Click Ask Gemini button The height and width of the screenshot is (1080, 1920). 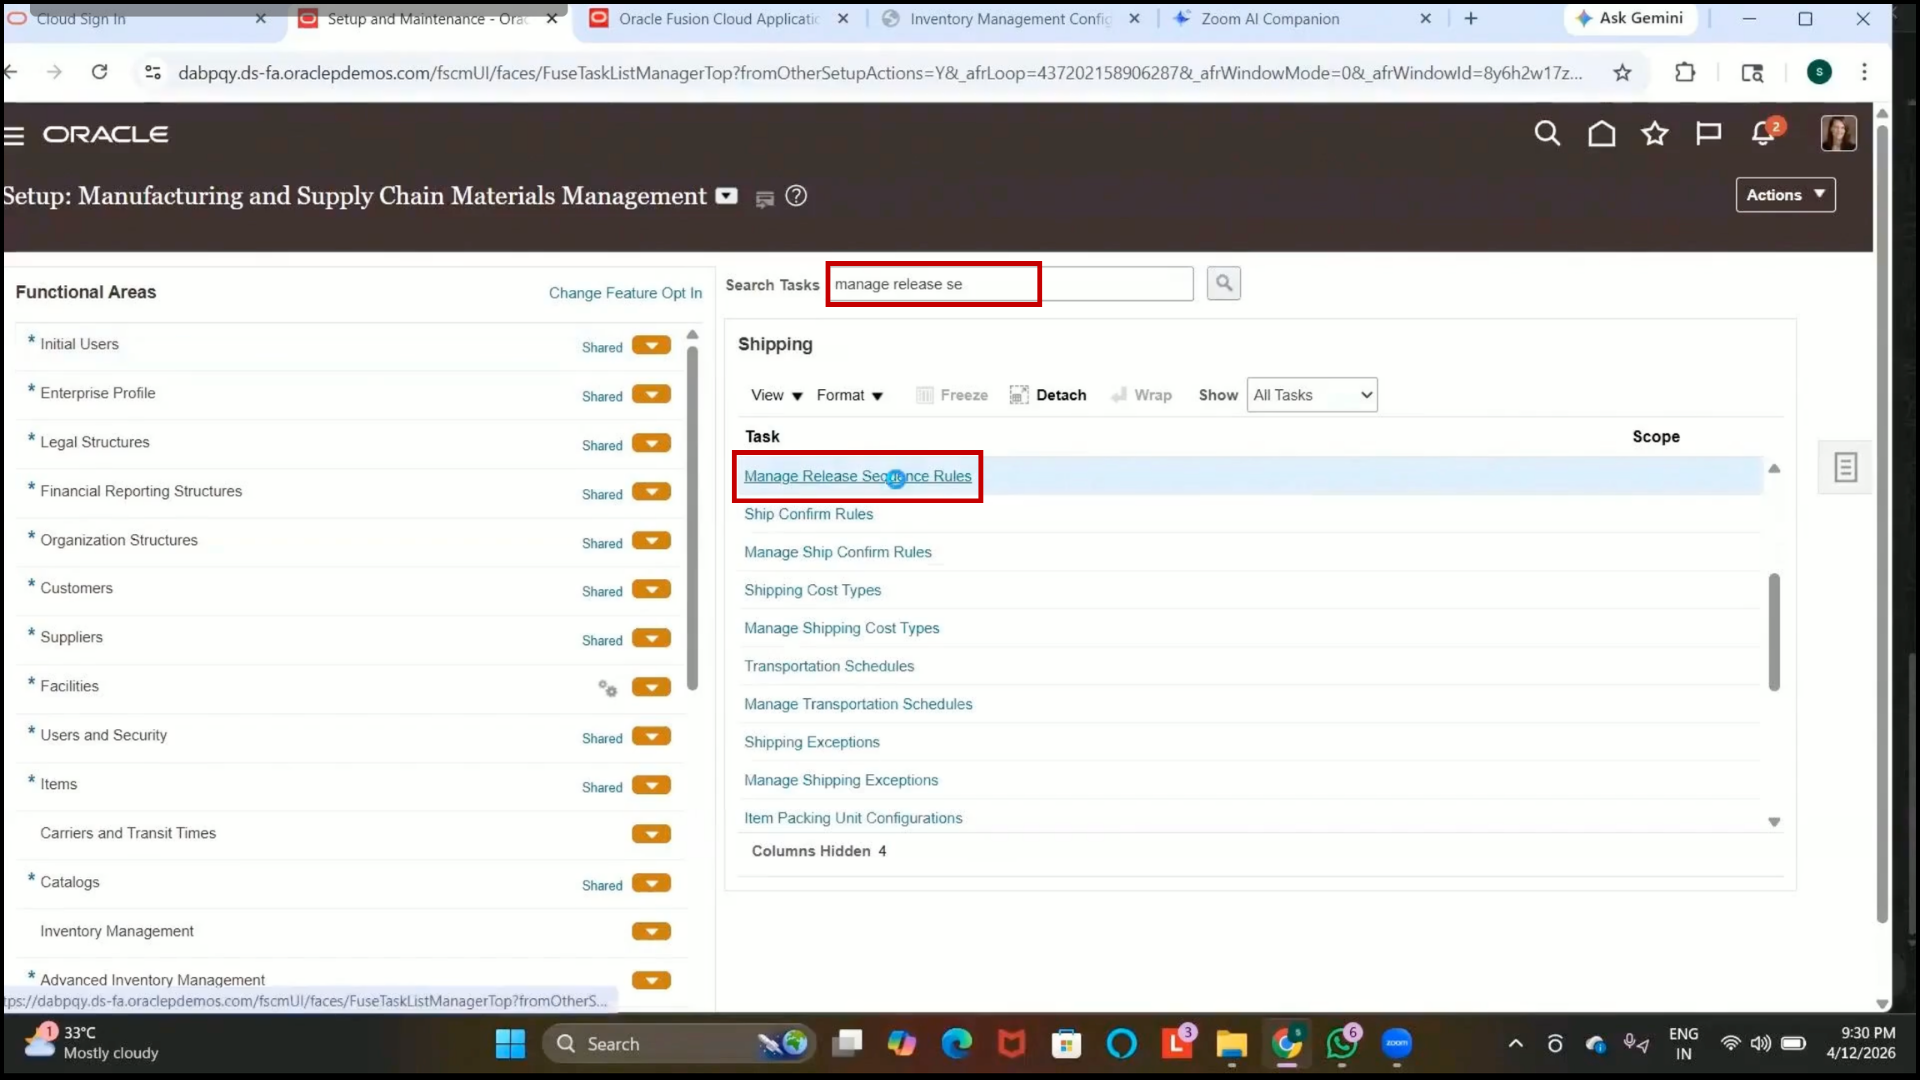[x=1629, y=18]
